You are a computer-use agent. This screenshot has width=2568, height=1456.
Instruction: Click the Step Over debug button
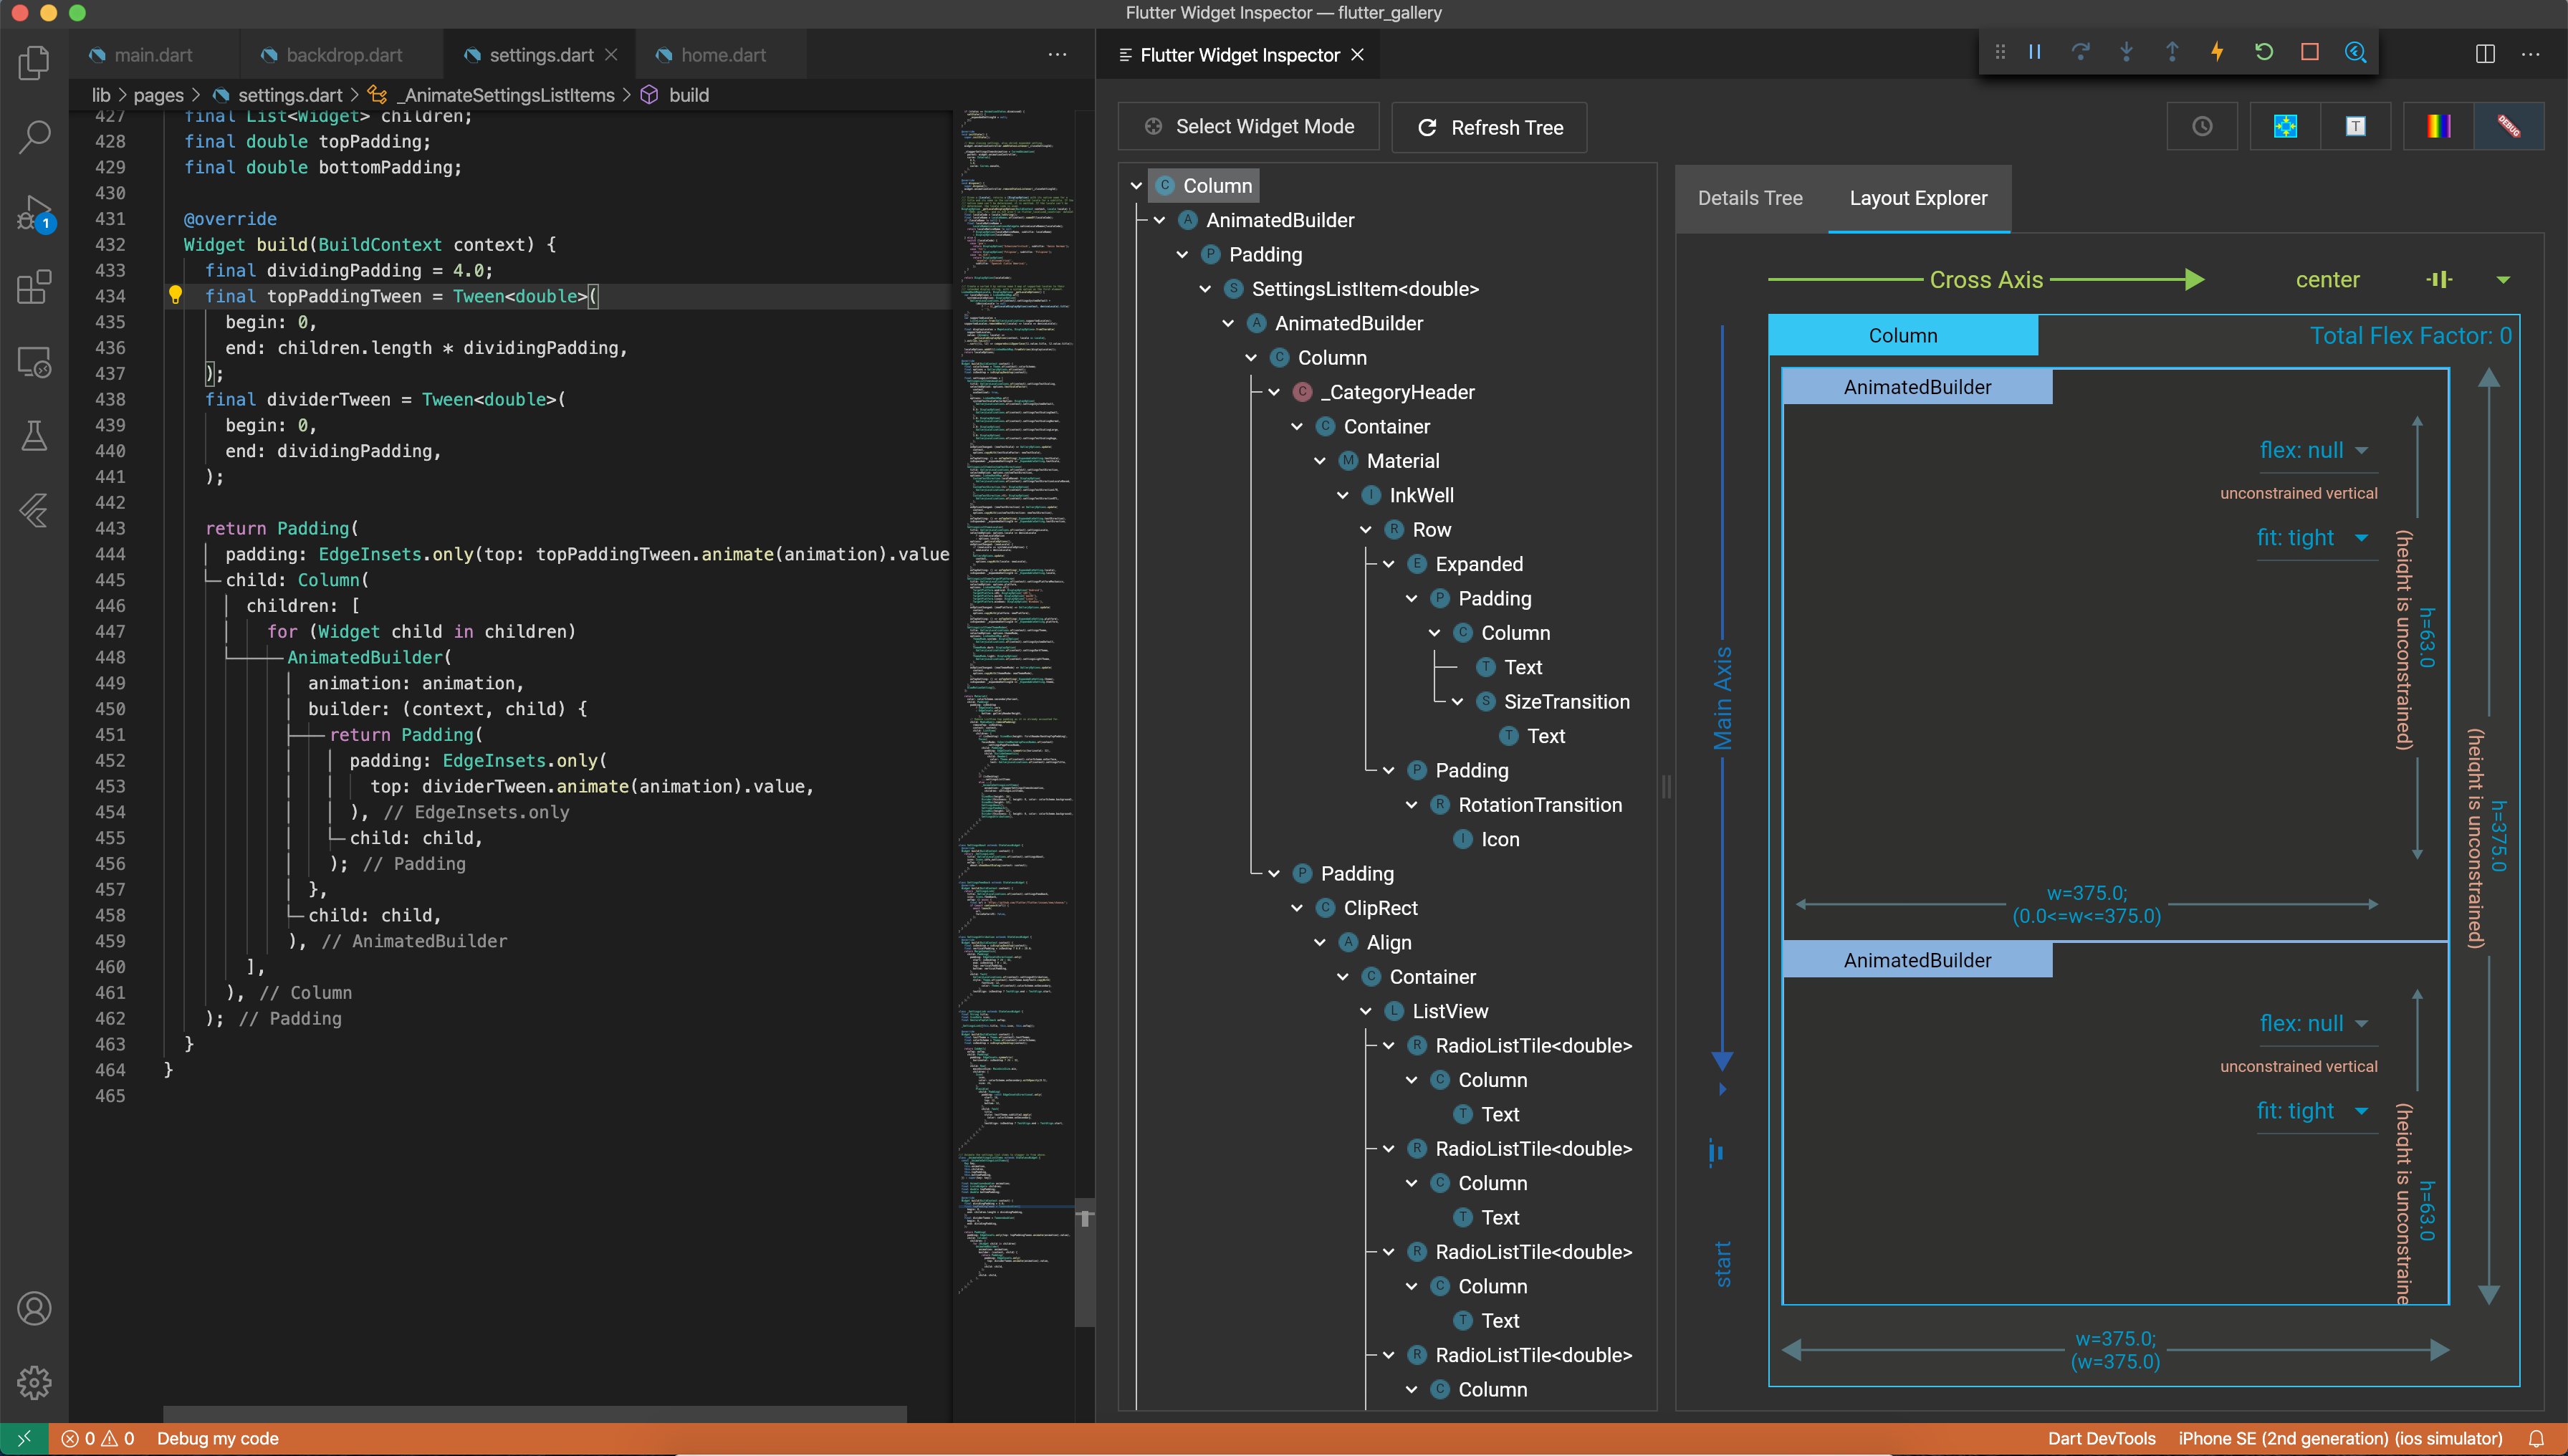coord(2080,52)
